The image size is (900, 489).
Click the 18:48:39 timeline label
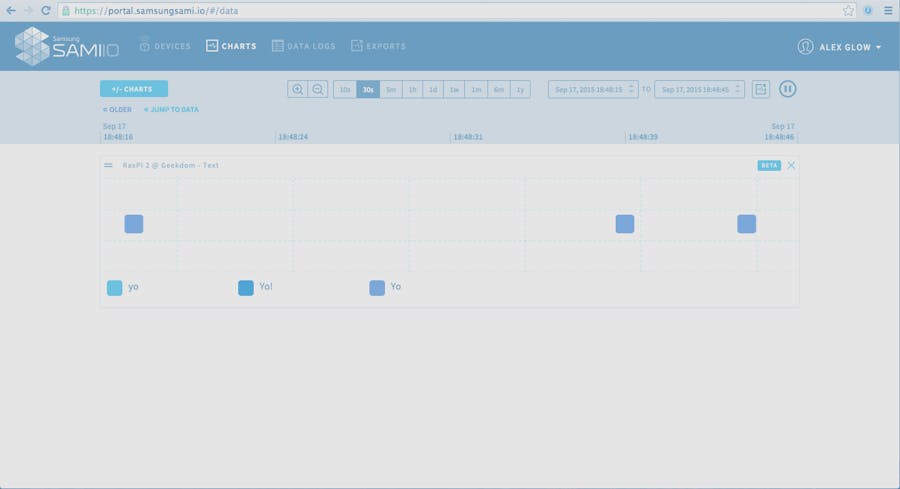(x=643, y=137)
